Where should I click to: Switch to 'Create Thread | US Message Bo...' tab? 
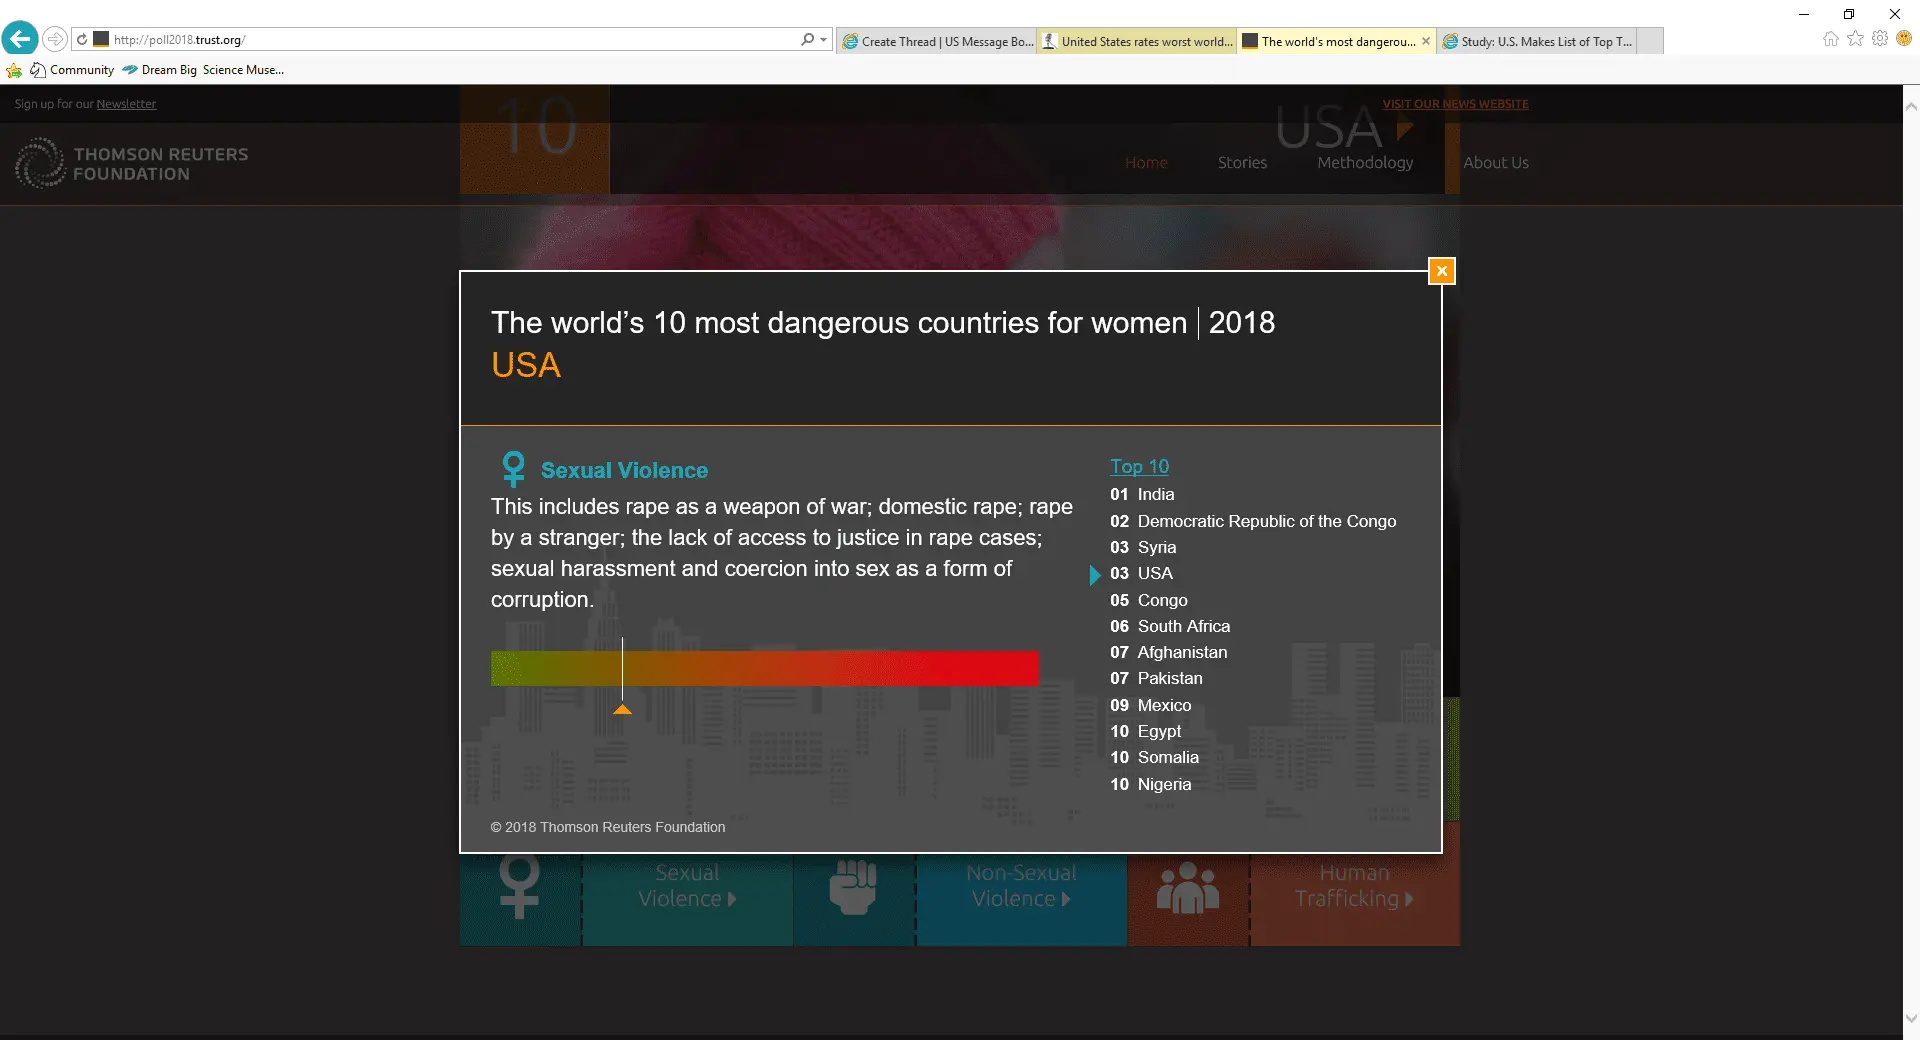[937, 41]
